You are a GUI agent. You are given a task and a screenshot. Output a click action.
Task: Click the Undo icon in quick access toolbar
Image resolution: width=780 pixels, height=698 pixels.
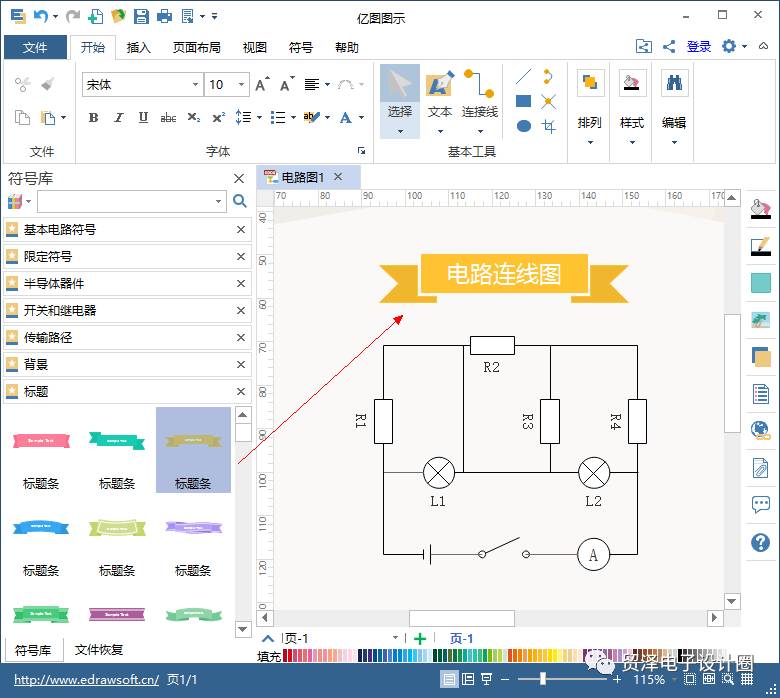tap(41, 16)
